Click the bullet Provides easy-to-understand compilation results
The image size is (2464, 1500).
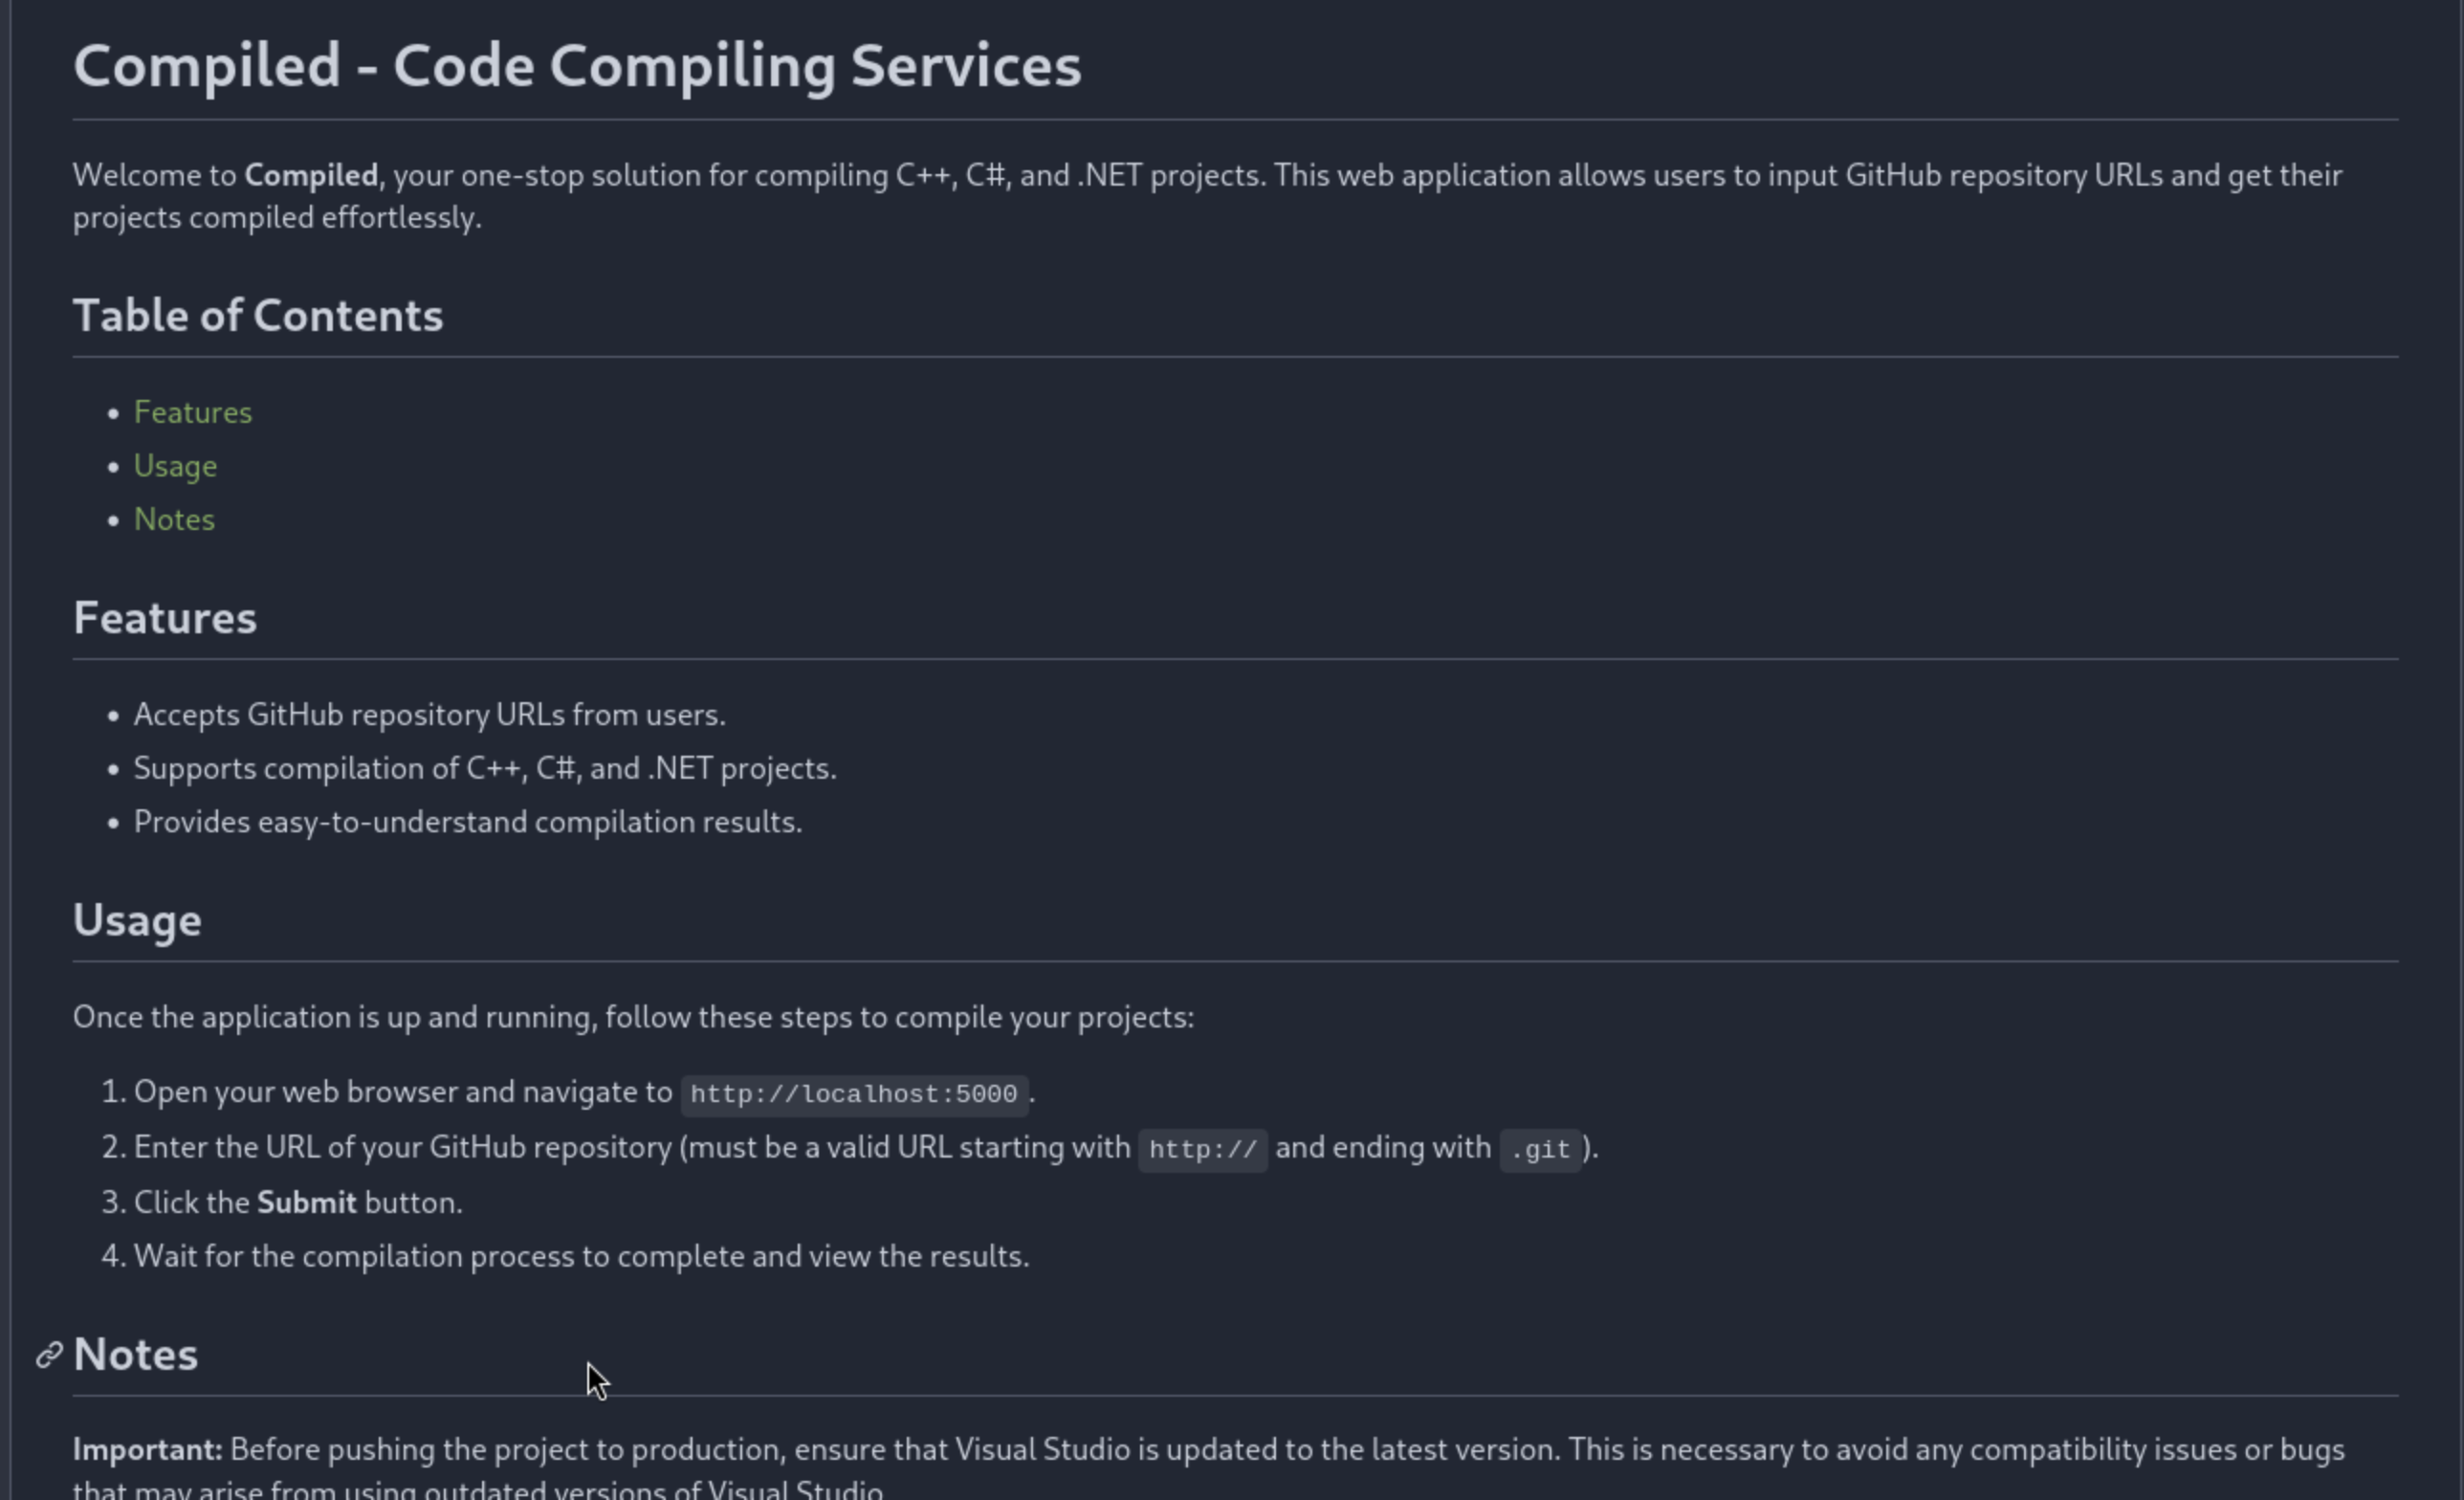pos(468,822)
